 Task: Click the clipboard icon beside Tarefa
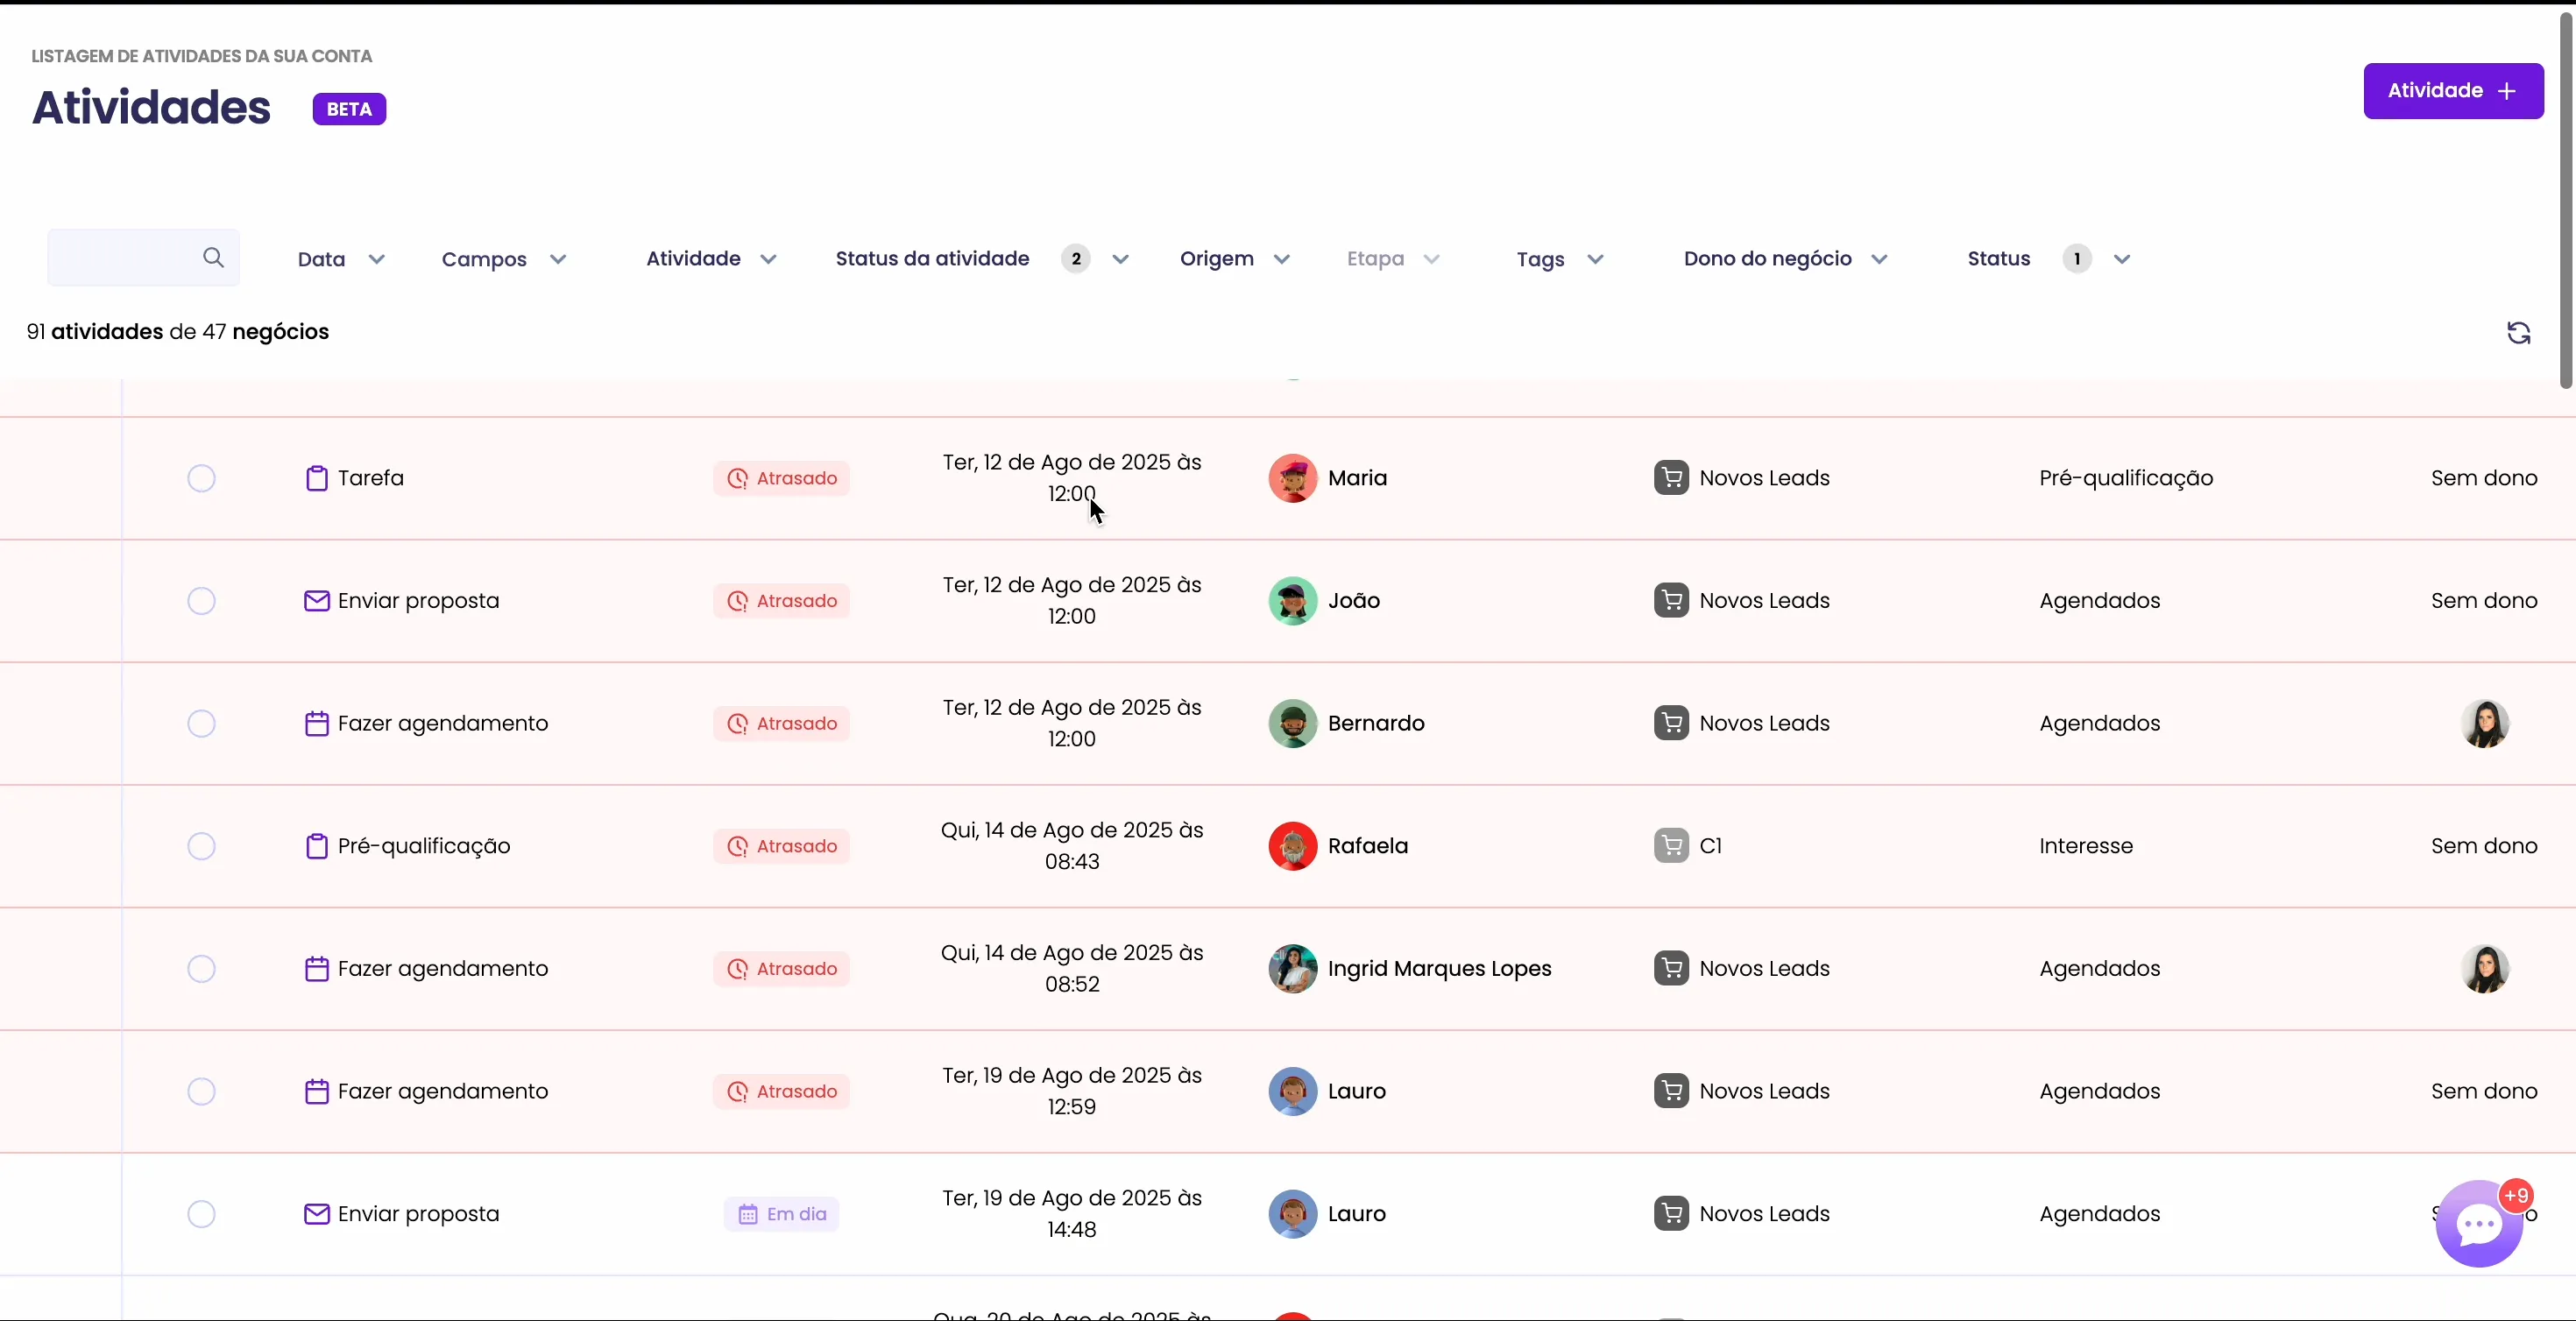tap(316, 478)
